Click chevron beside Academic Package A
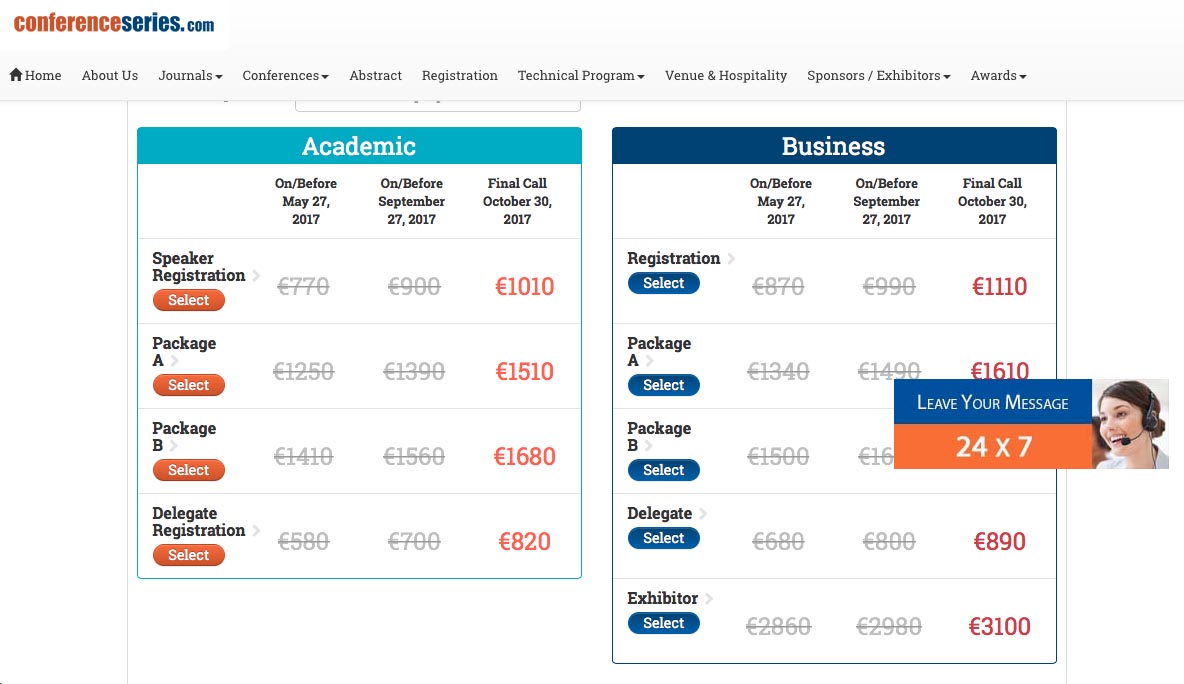This screenshot has height=684, width=1184. pos(175,361)
